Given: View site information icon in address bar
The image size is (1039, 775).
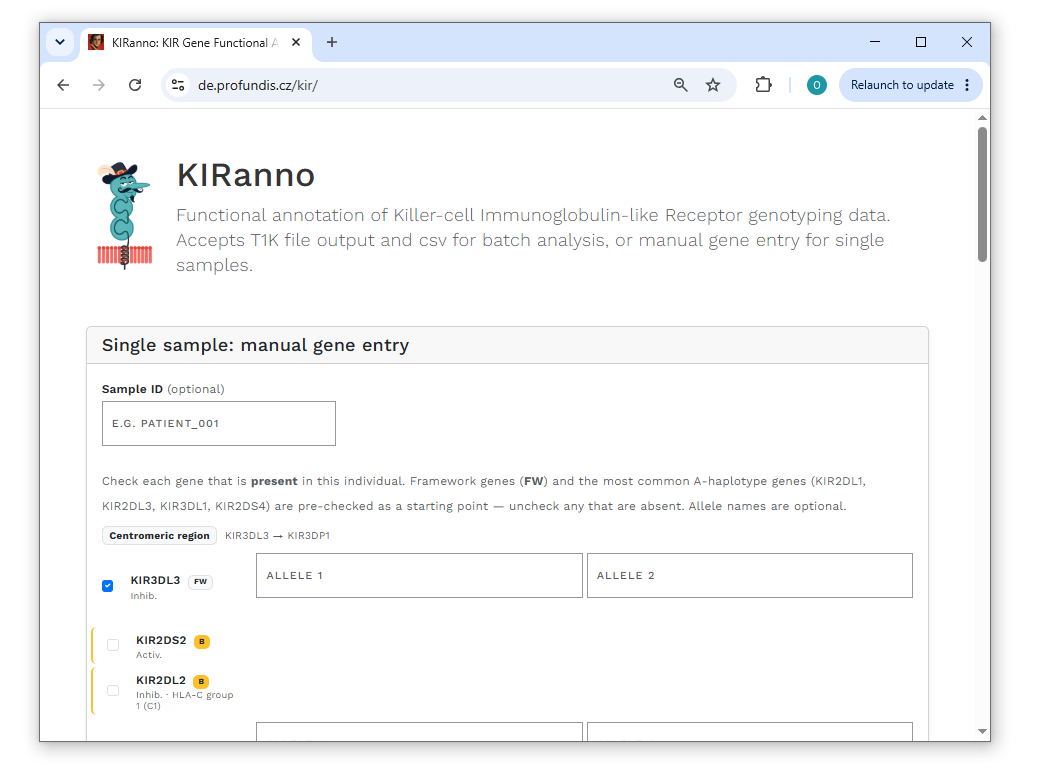Looking at the screenshot, I should click(x=178, y=85).
